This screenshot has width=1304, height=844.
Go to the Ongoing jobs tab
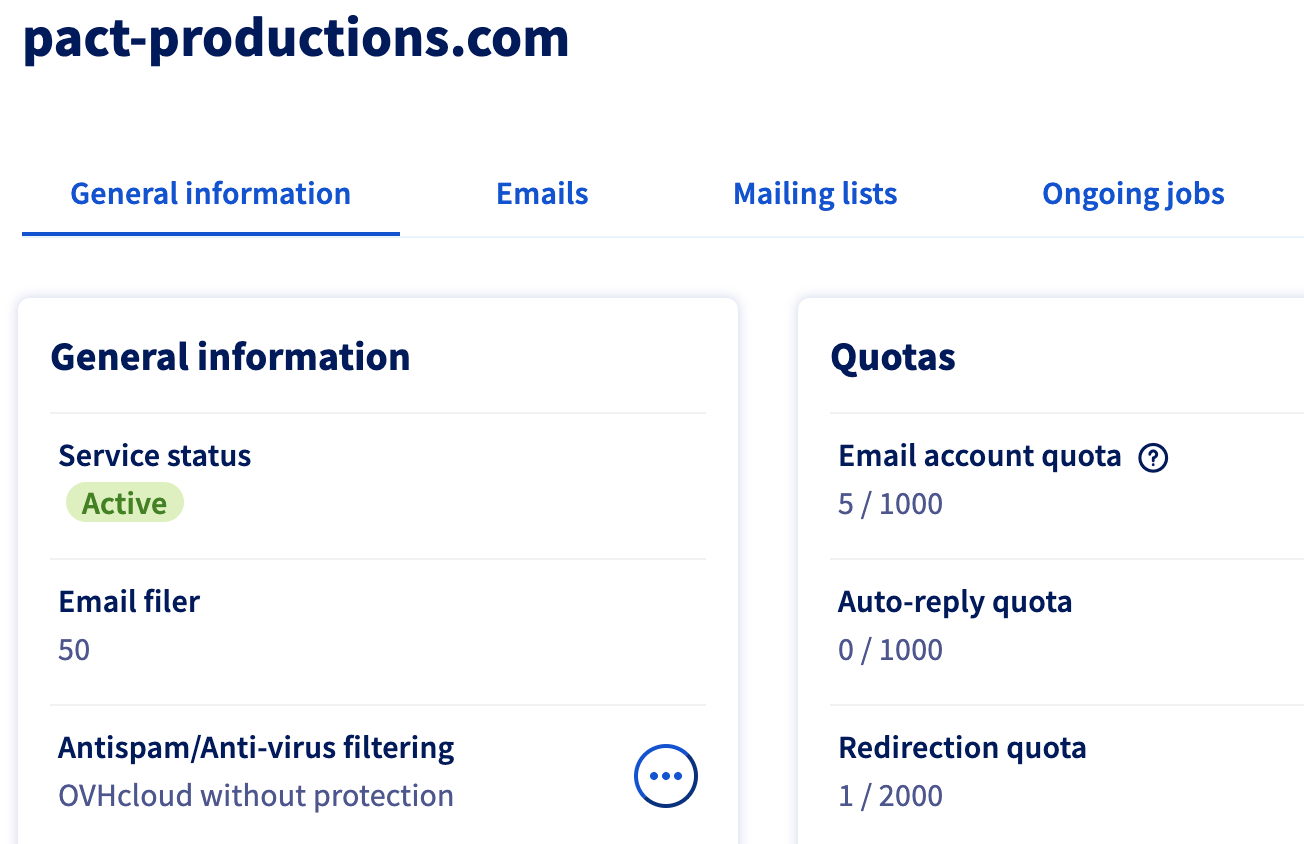tap(1133, 193)
